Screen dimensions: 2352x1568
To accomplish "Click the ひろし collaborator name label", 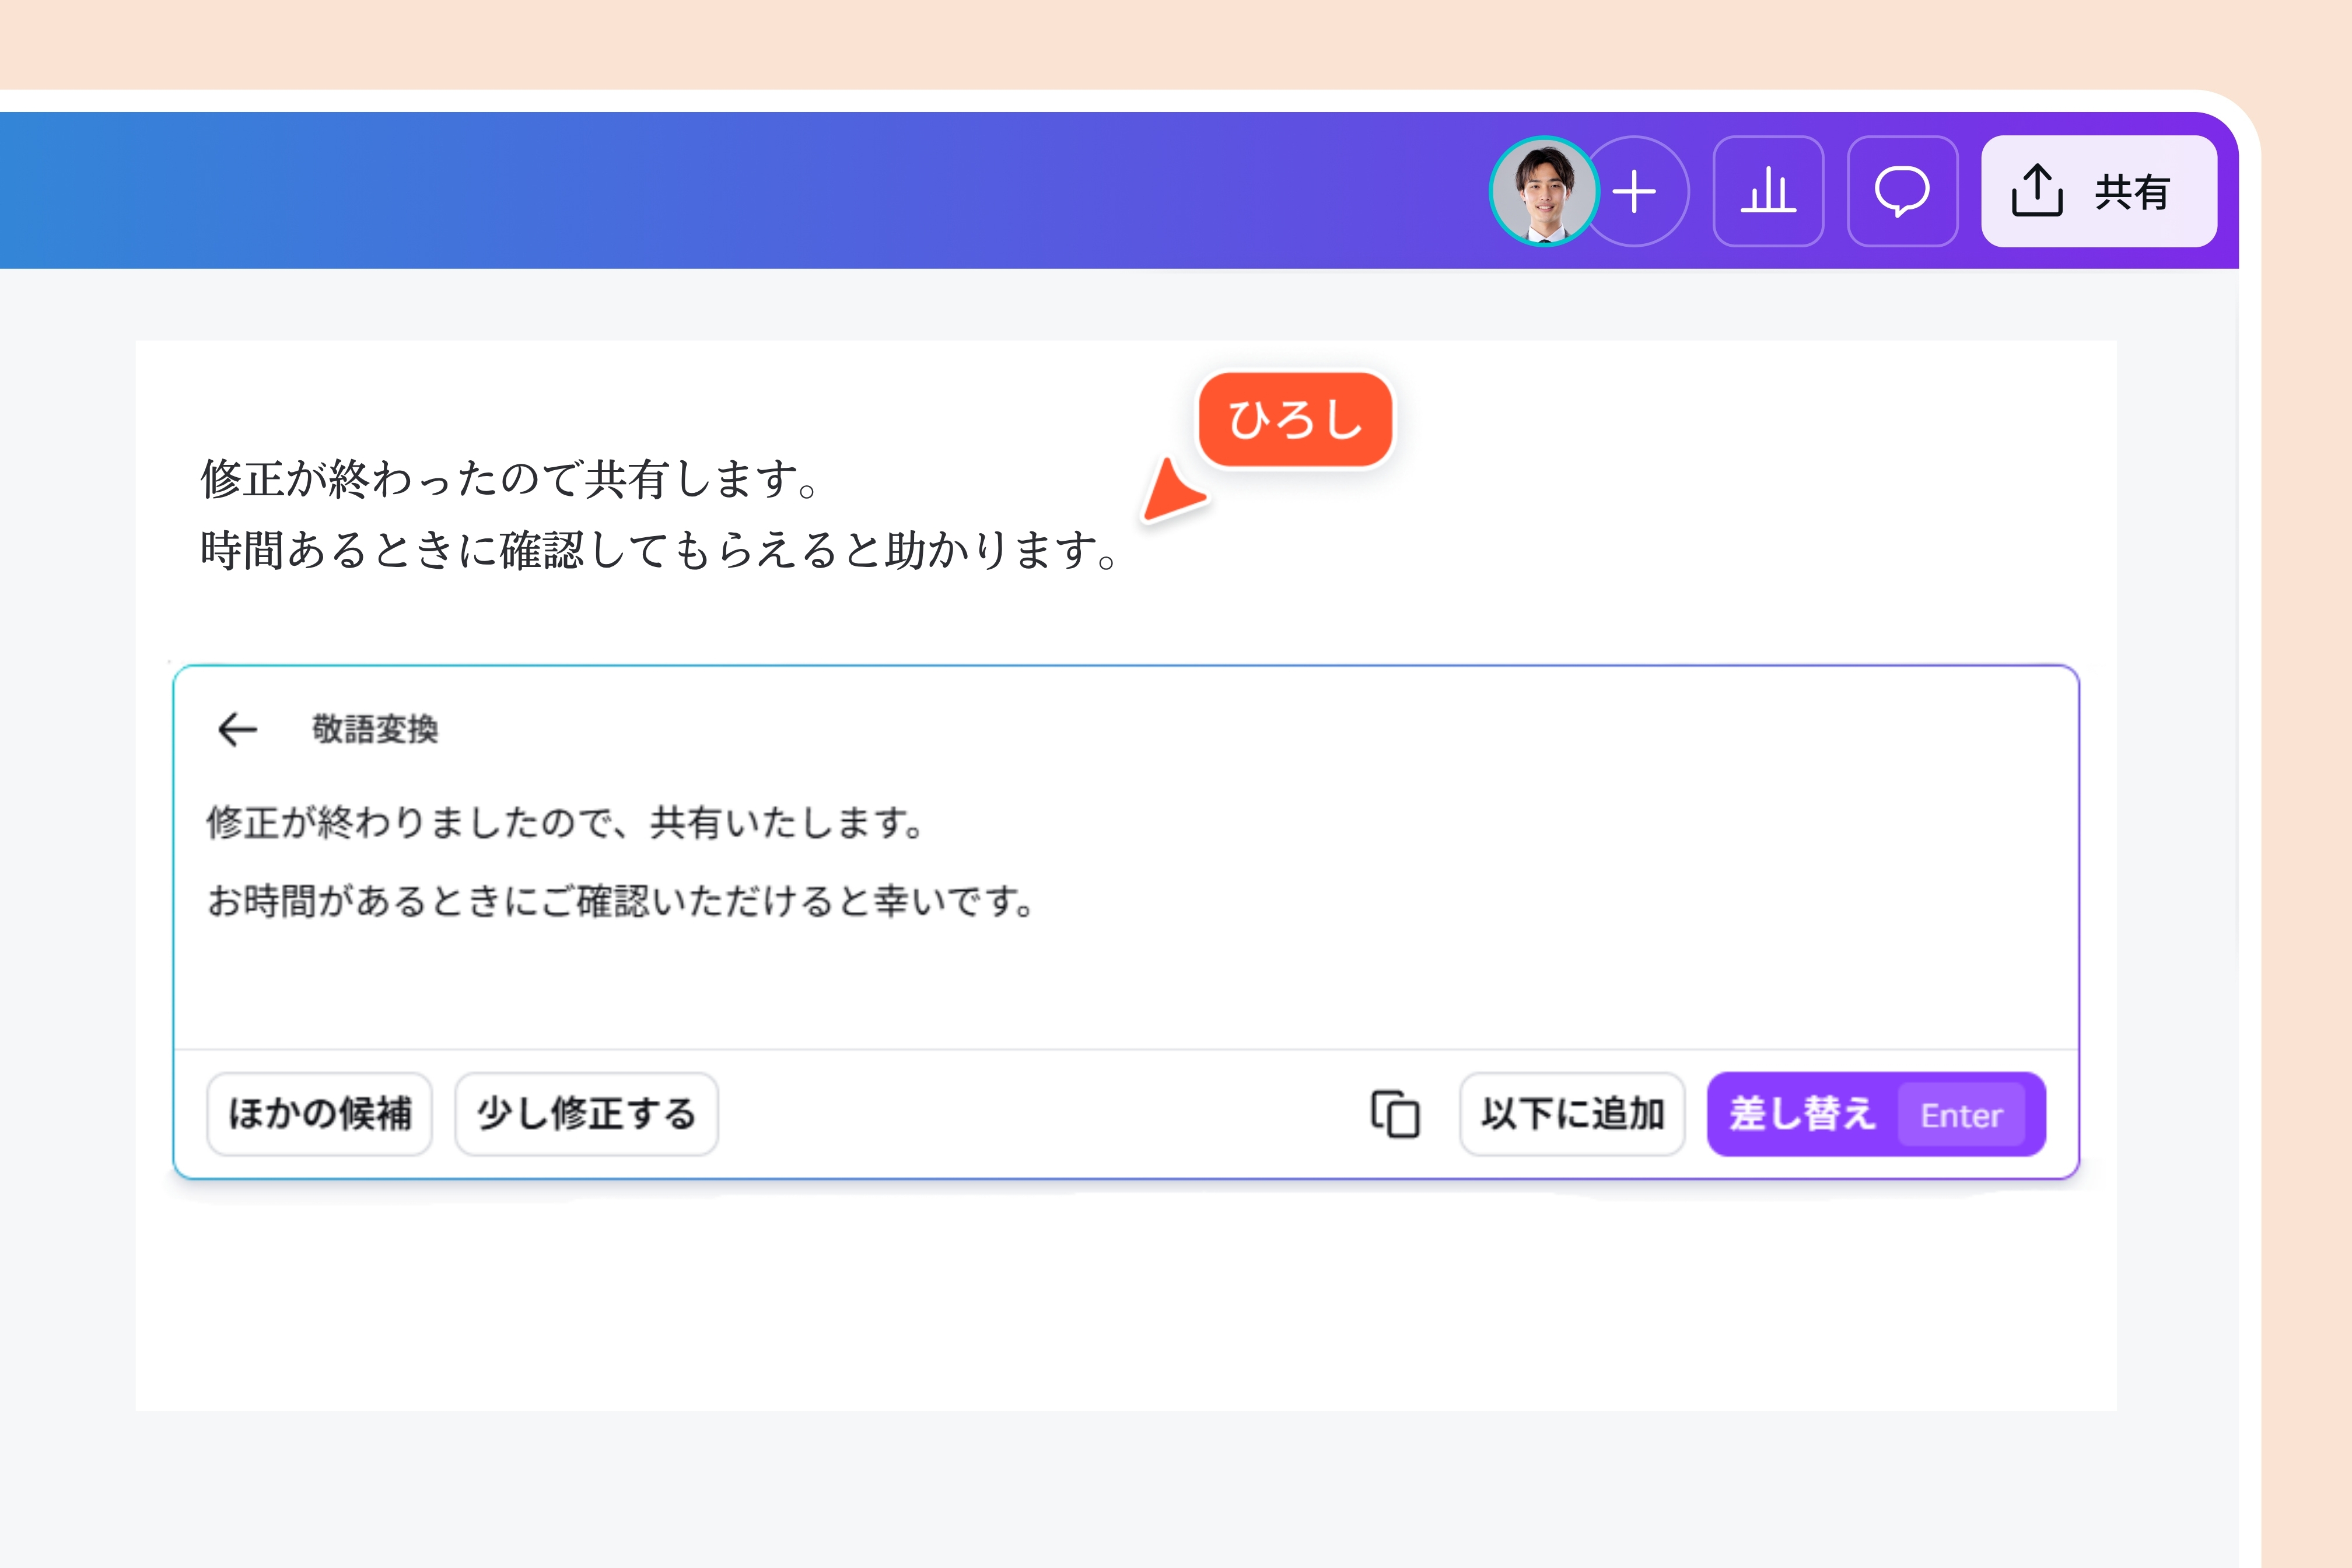I will (1296, 420).
